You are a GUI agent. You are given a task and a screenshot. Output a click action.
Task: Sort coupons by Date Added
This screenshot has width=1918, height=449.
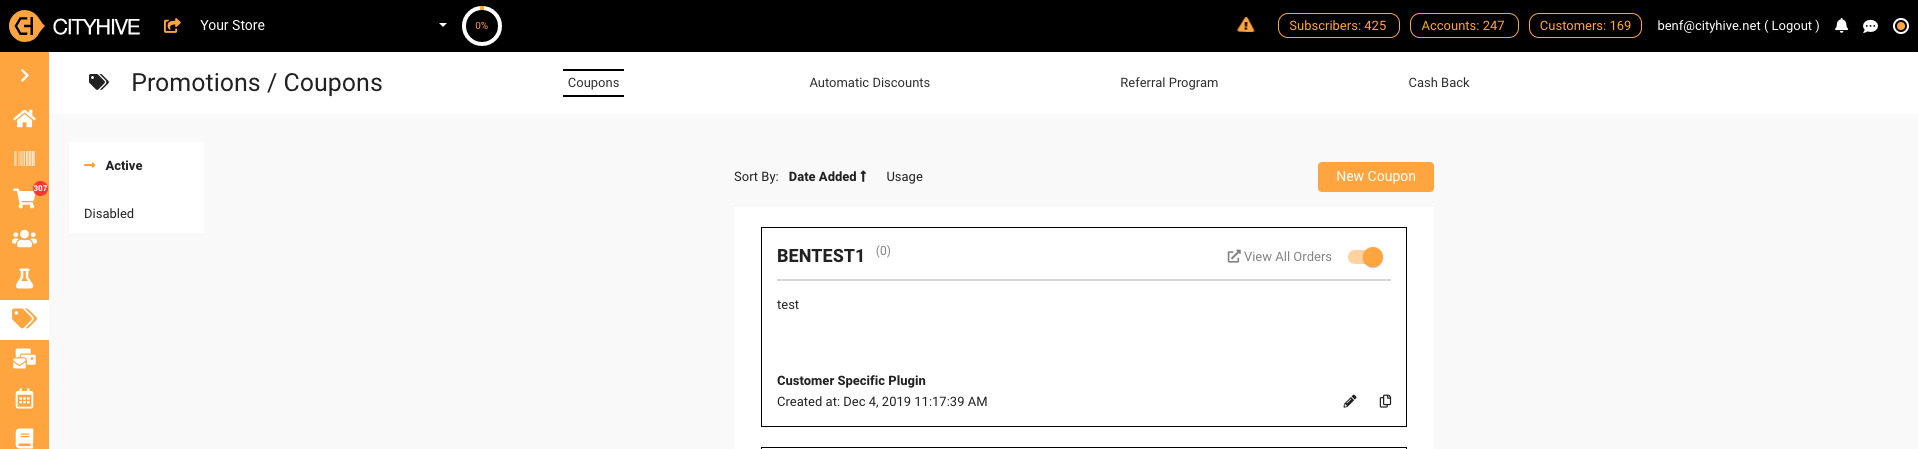(827, 177)
